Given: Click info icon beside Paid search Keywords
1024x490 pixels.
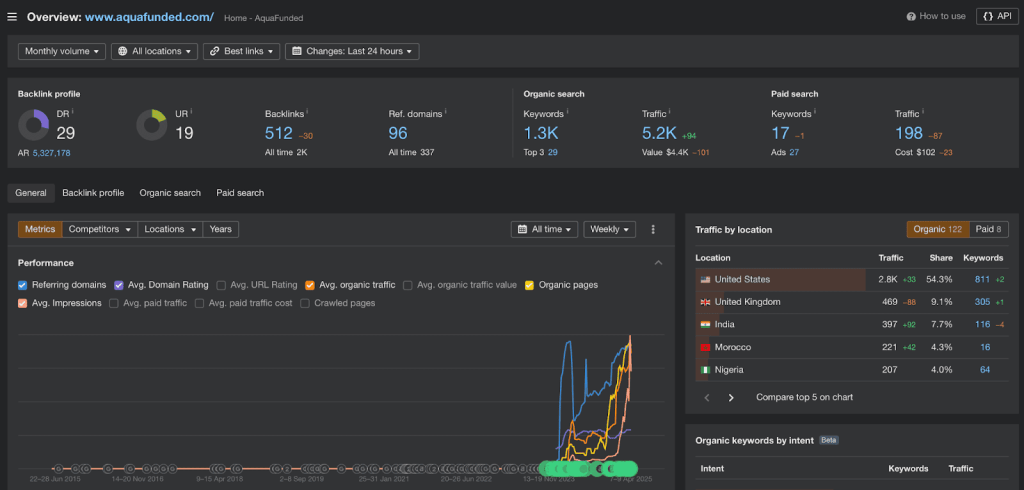Looking at the screenshot, I should click(x=814, y=112).
